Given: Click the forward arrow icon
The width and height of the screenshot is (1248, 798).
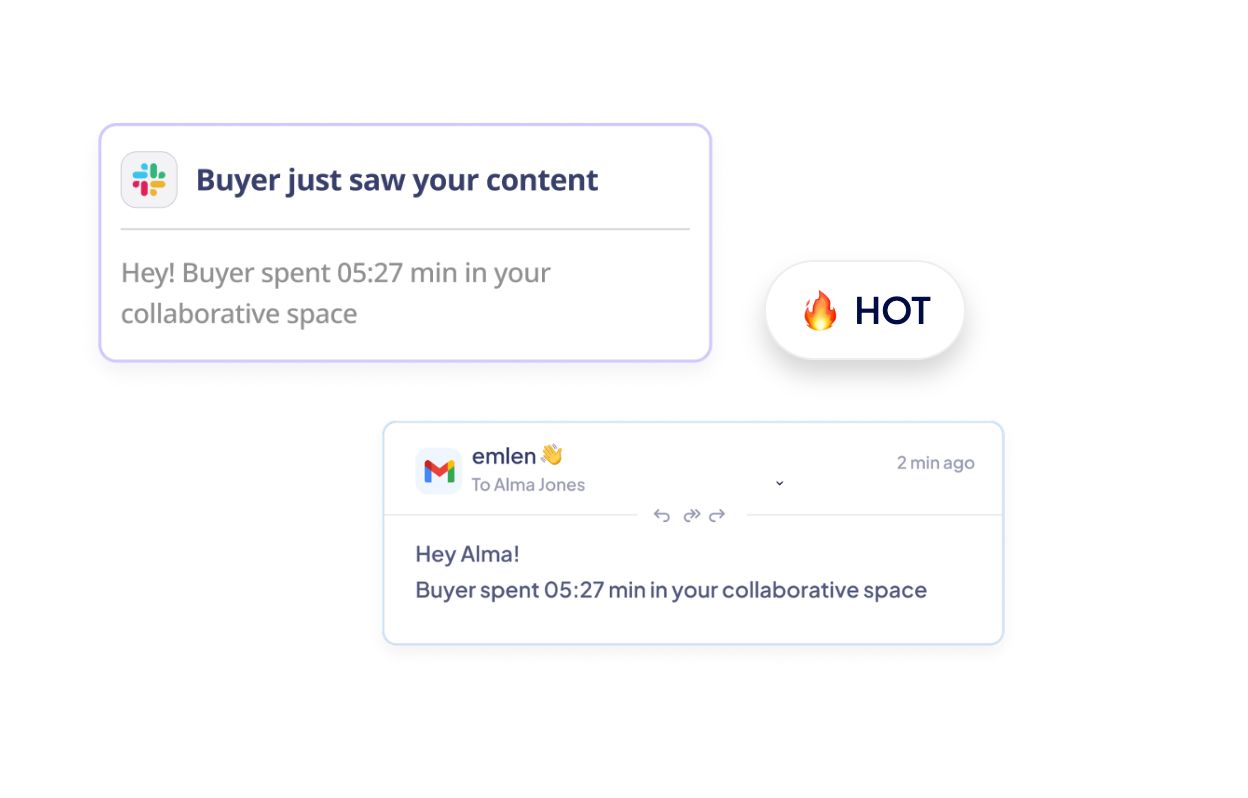Looking at the screenshot, I should click(x=717, y=516).
